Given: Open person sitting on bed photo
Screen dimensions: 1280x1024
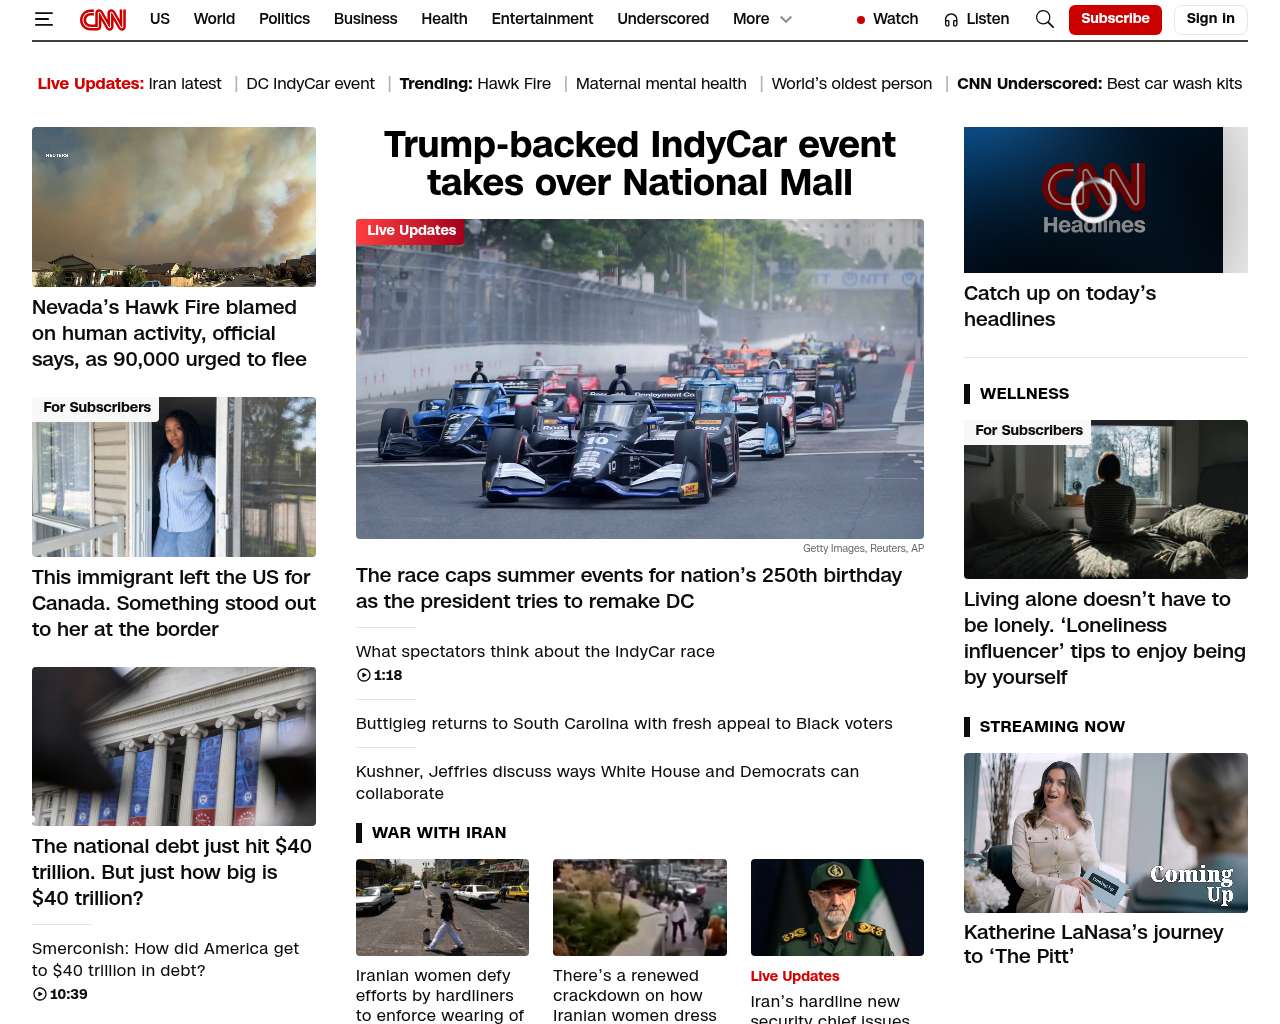Looking at the screenshot, I should coord(1106,499).
